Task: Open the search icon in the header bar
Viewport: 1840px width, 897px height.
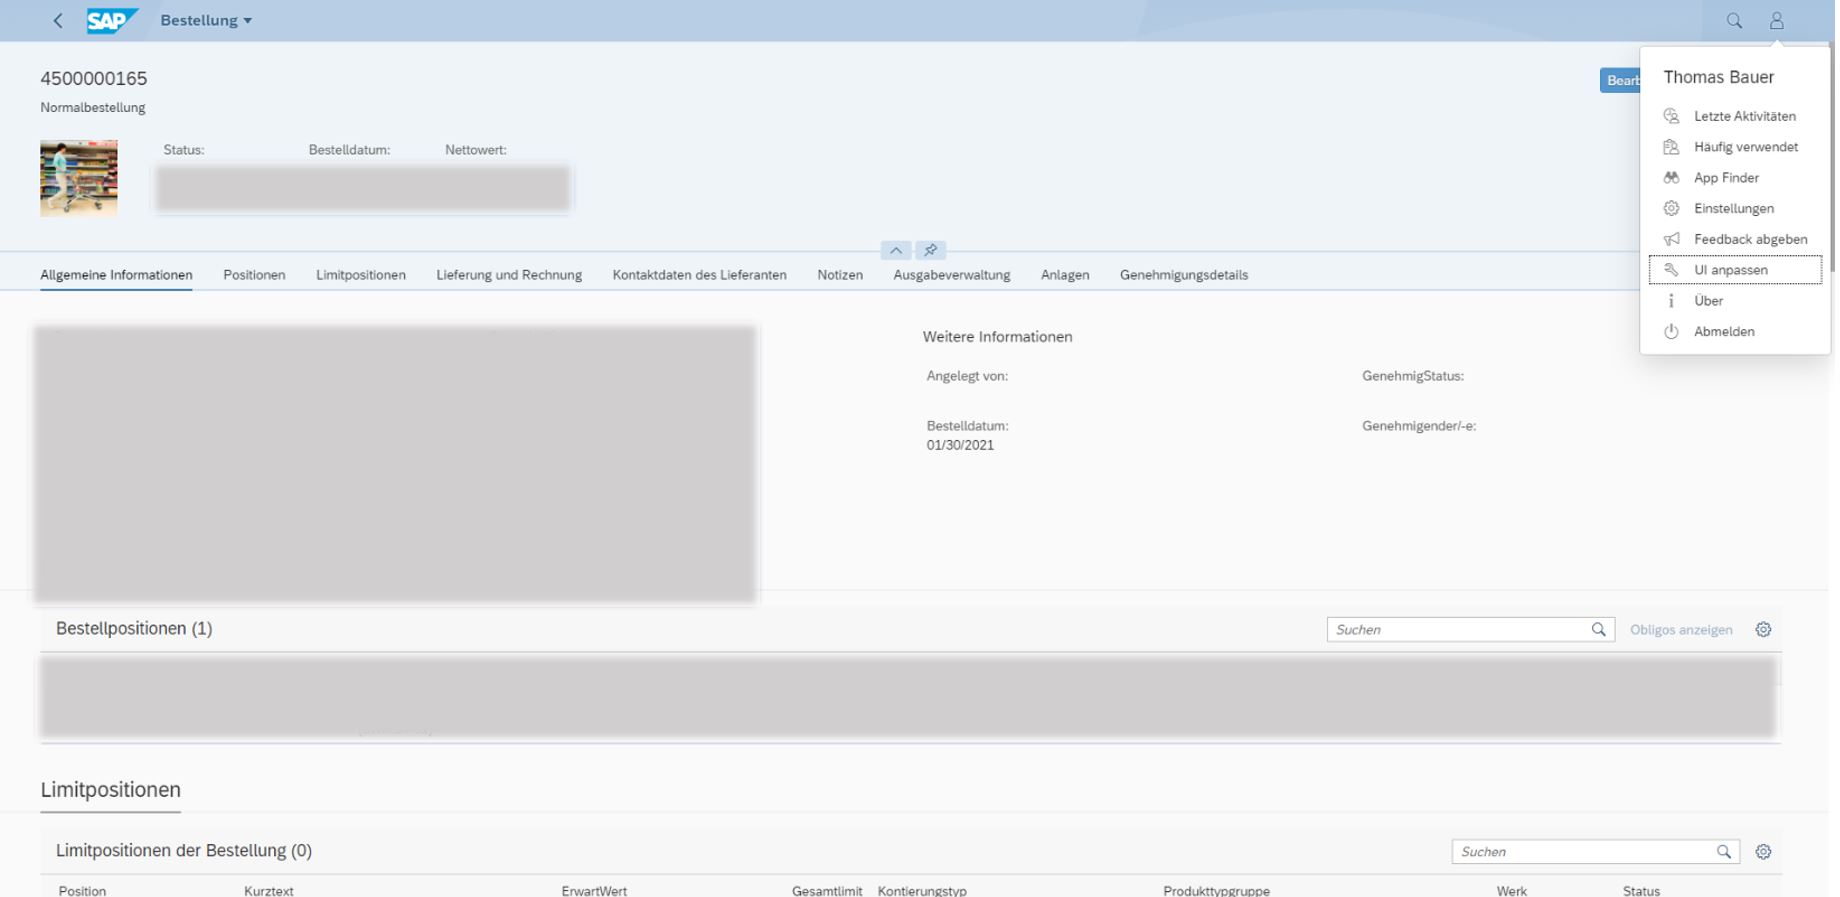Action: 1734,20
